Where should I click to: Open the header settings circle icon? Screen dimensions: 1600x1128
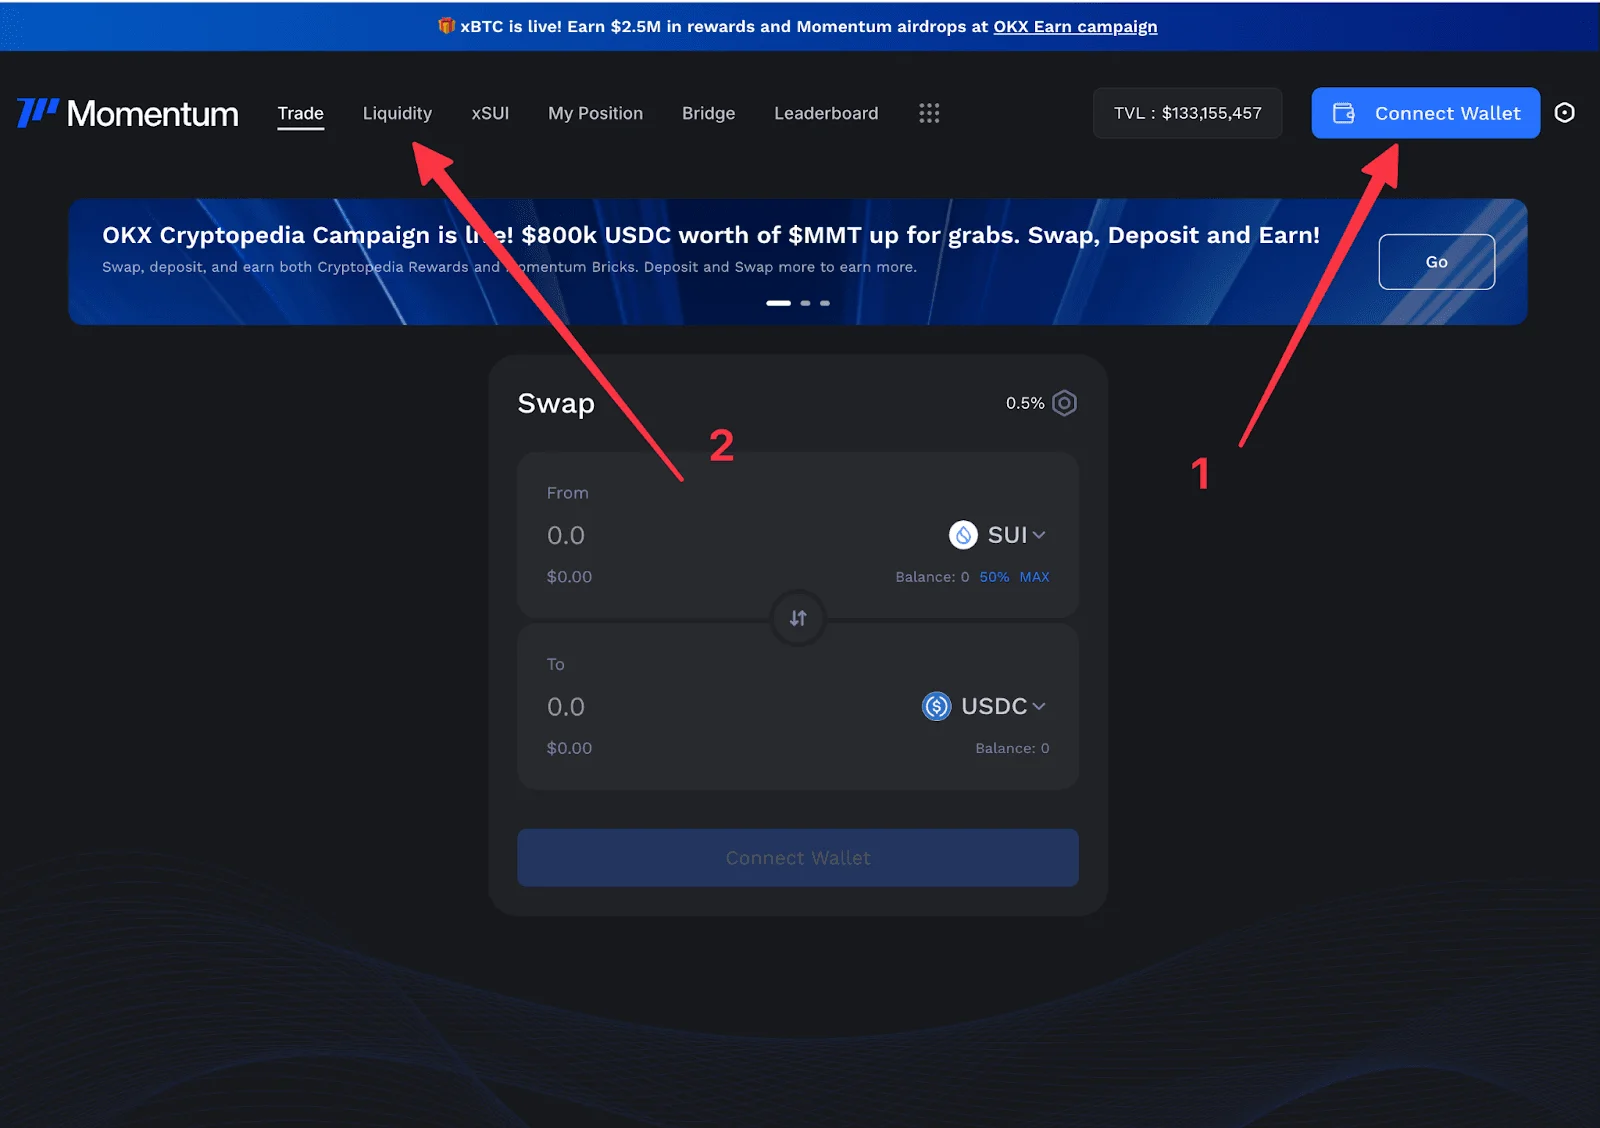tap(1565, 113)
